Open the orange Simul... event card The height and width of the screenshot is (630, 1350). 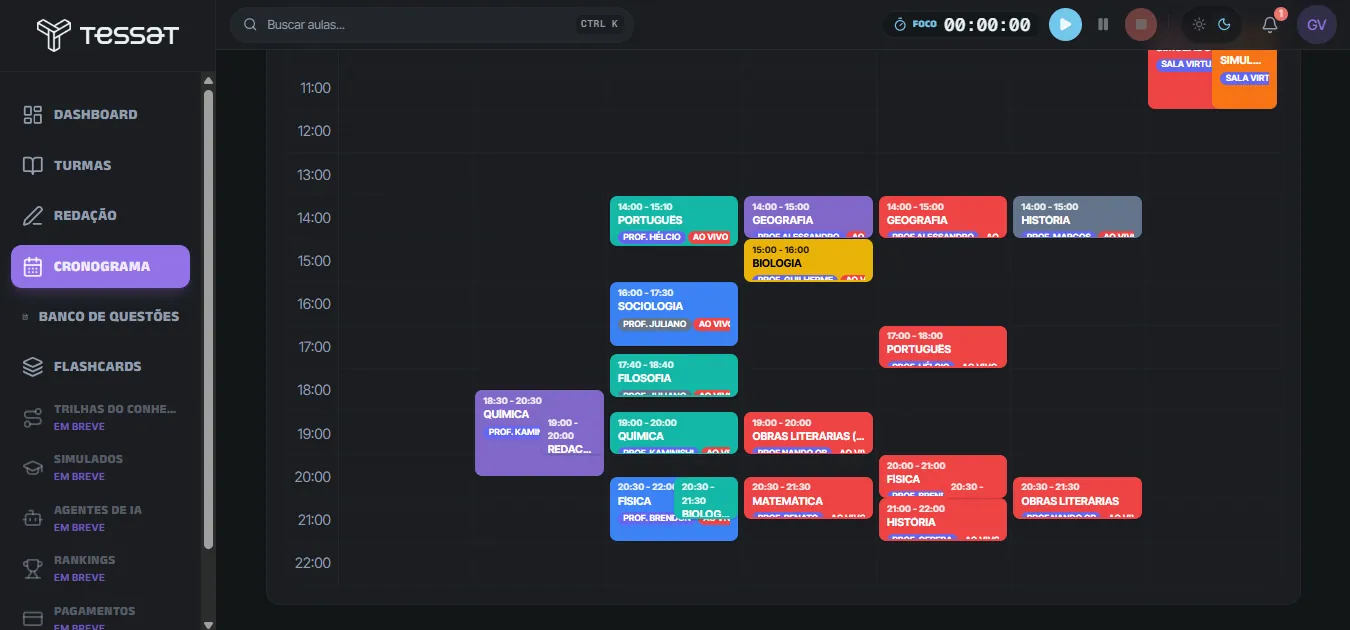(x=1244, y=77)
